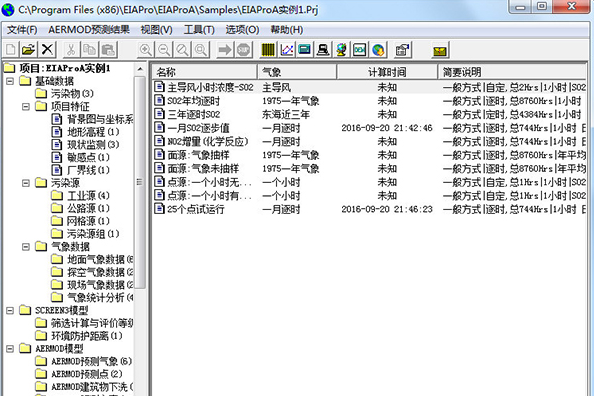Collapse the 污染源 tree node
Image resolution: width=594 pixels, height=396 pixels.
coord(26,183)
